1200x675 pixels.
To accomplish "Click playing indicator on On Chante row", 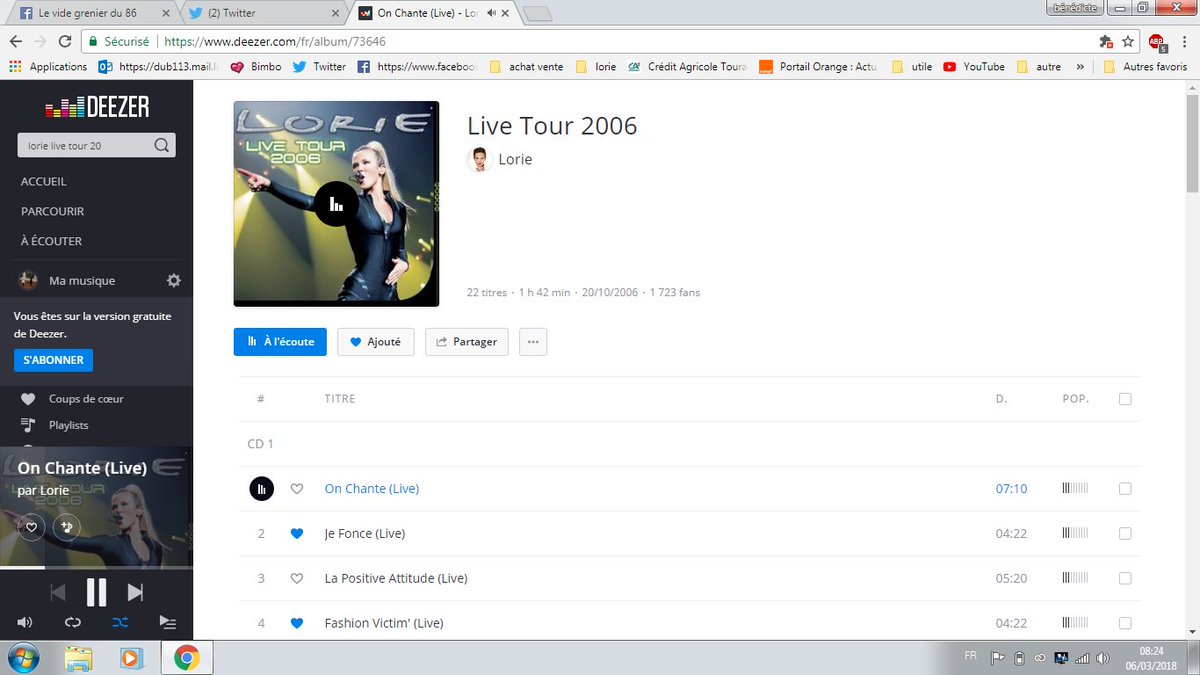I will [x=261, y=489].
